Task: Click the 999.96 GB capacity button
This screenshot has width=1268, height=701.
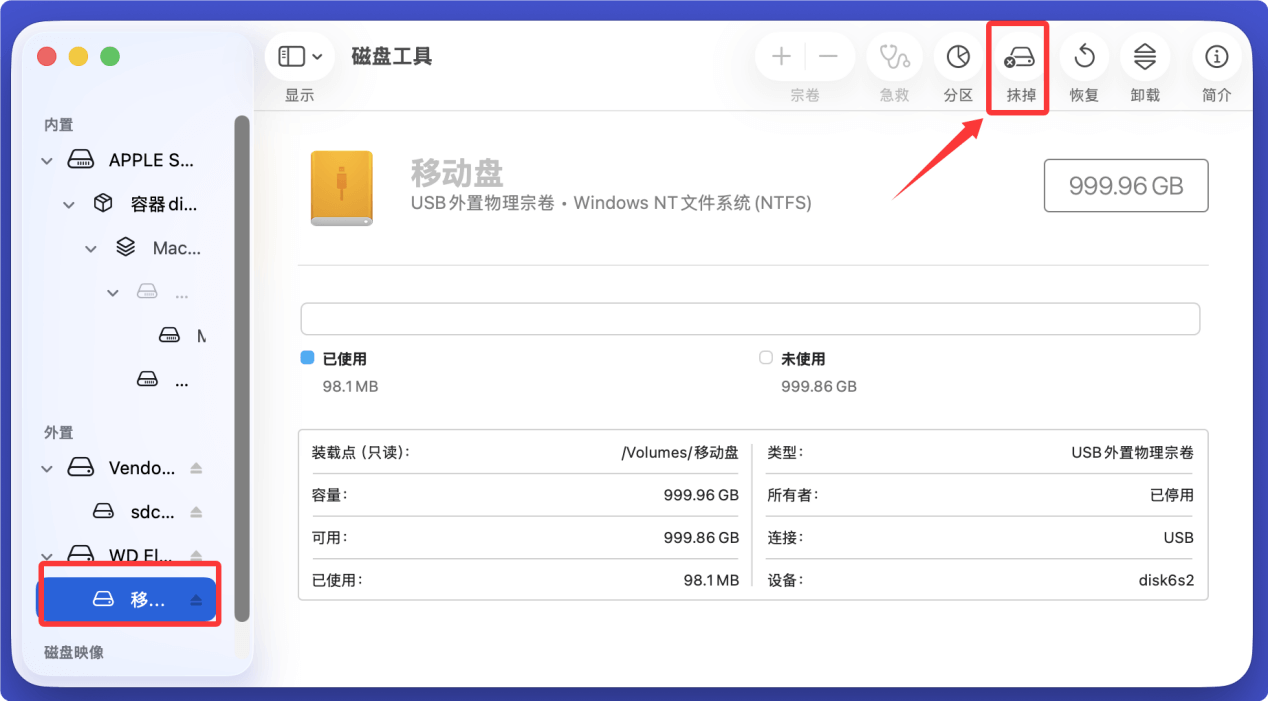Action: coord(1126,185)
